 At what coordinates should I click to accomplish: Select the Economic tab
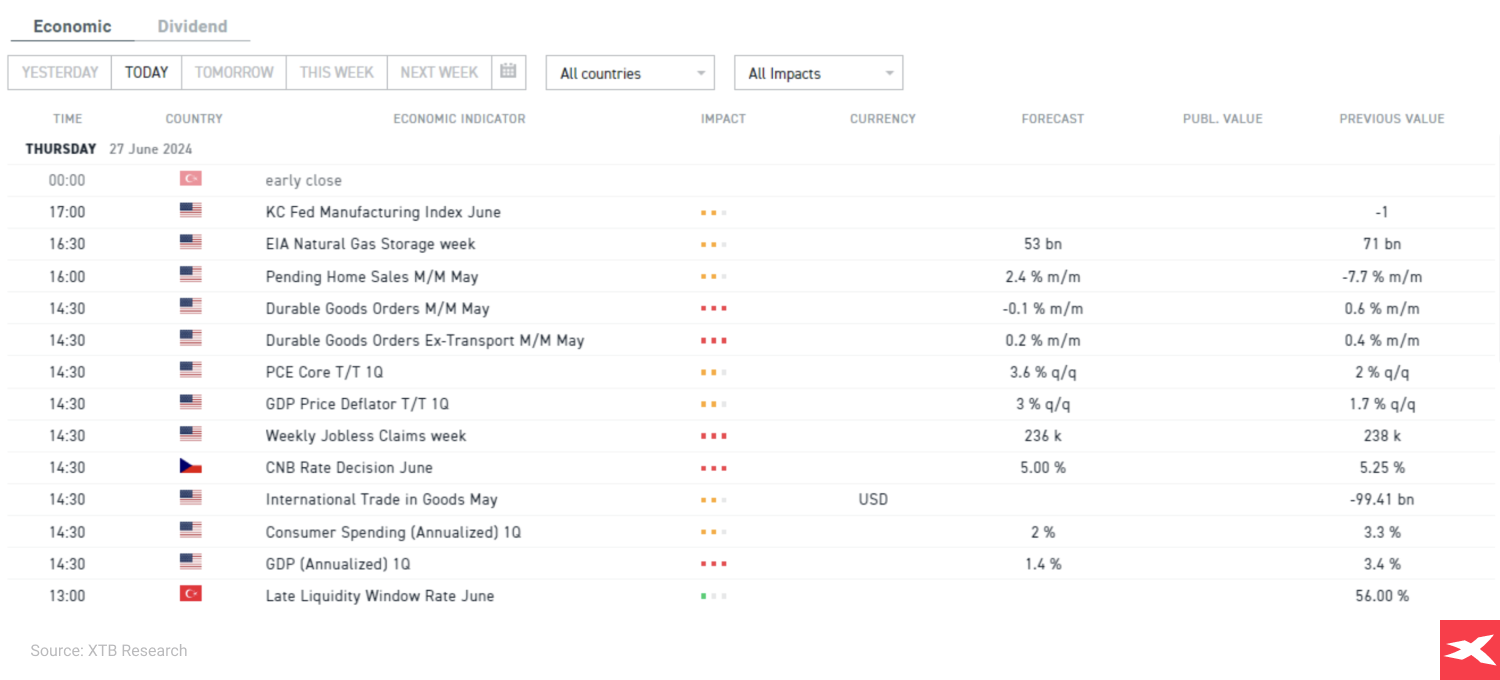(x=72, y=26)
